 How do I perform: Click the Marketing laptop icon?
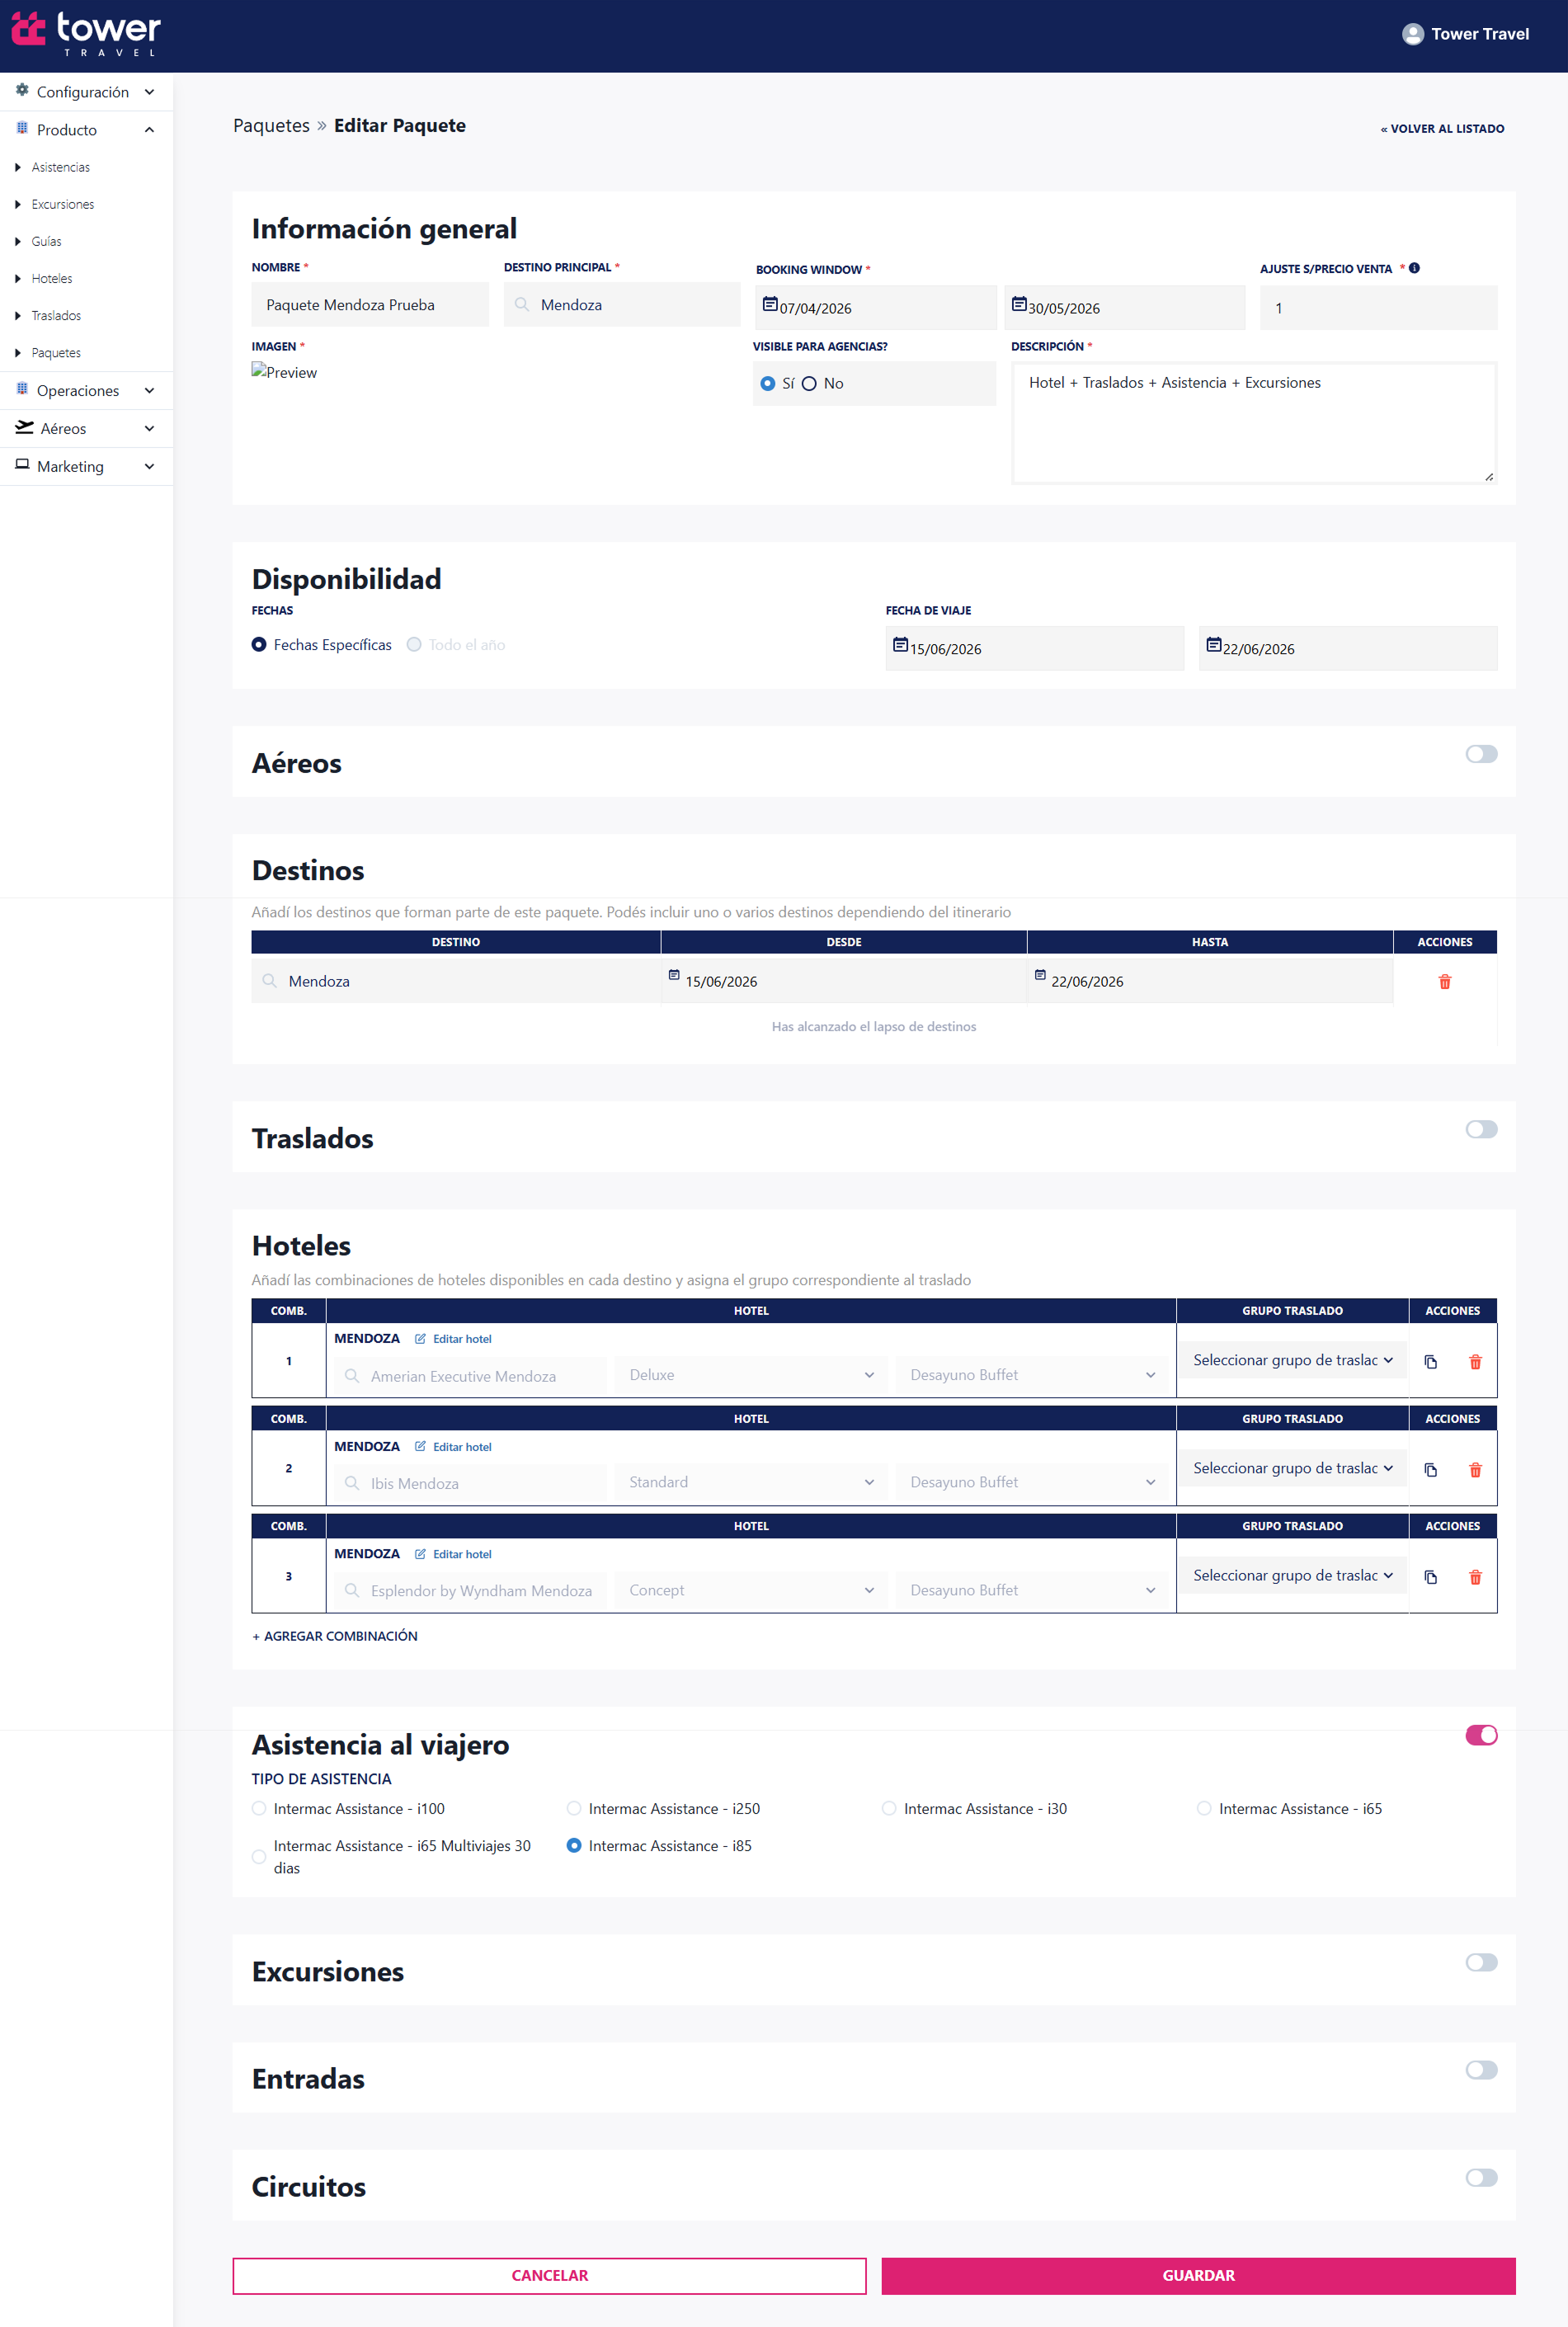coord(22,465)
